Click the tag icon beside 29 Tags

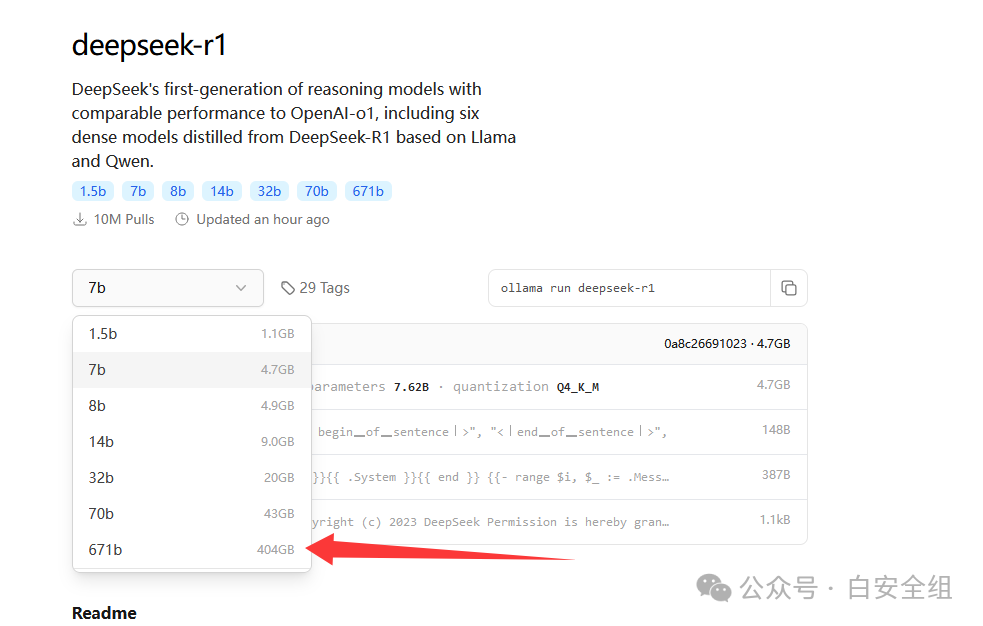[x=288, y=288]
